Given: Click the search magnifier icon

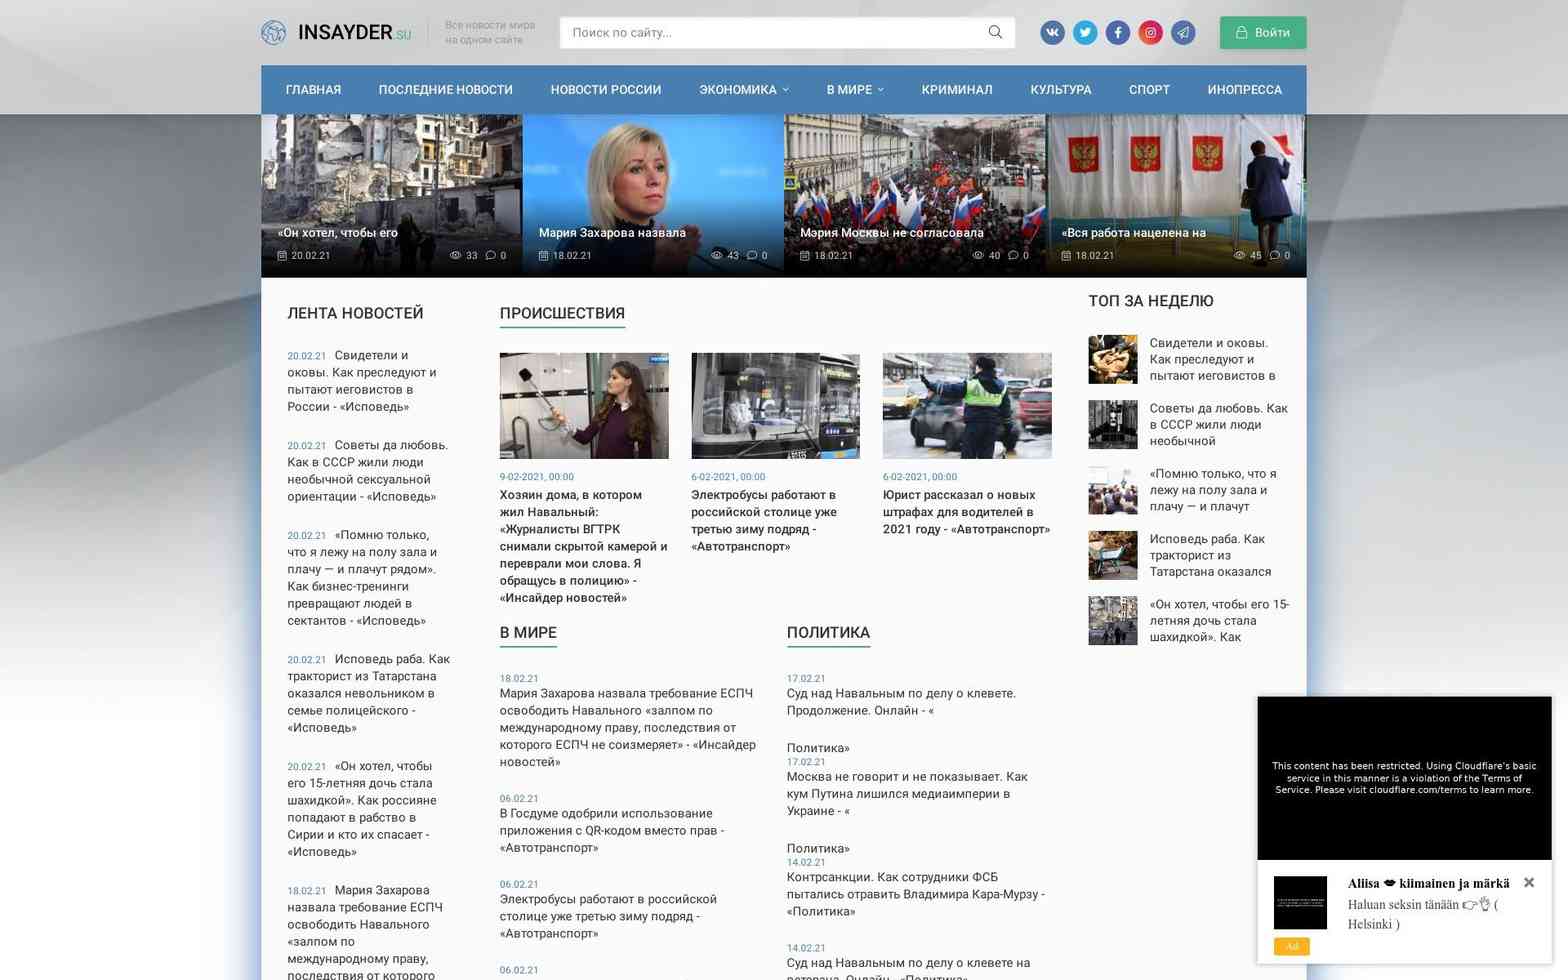Looking at the screenshot, I should 995,32.
